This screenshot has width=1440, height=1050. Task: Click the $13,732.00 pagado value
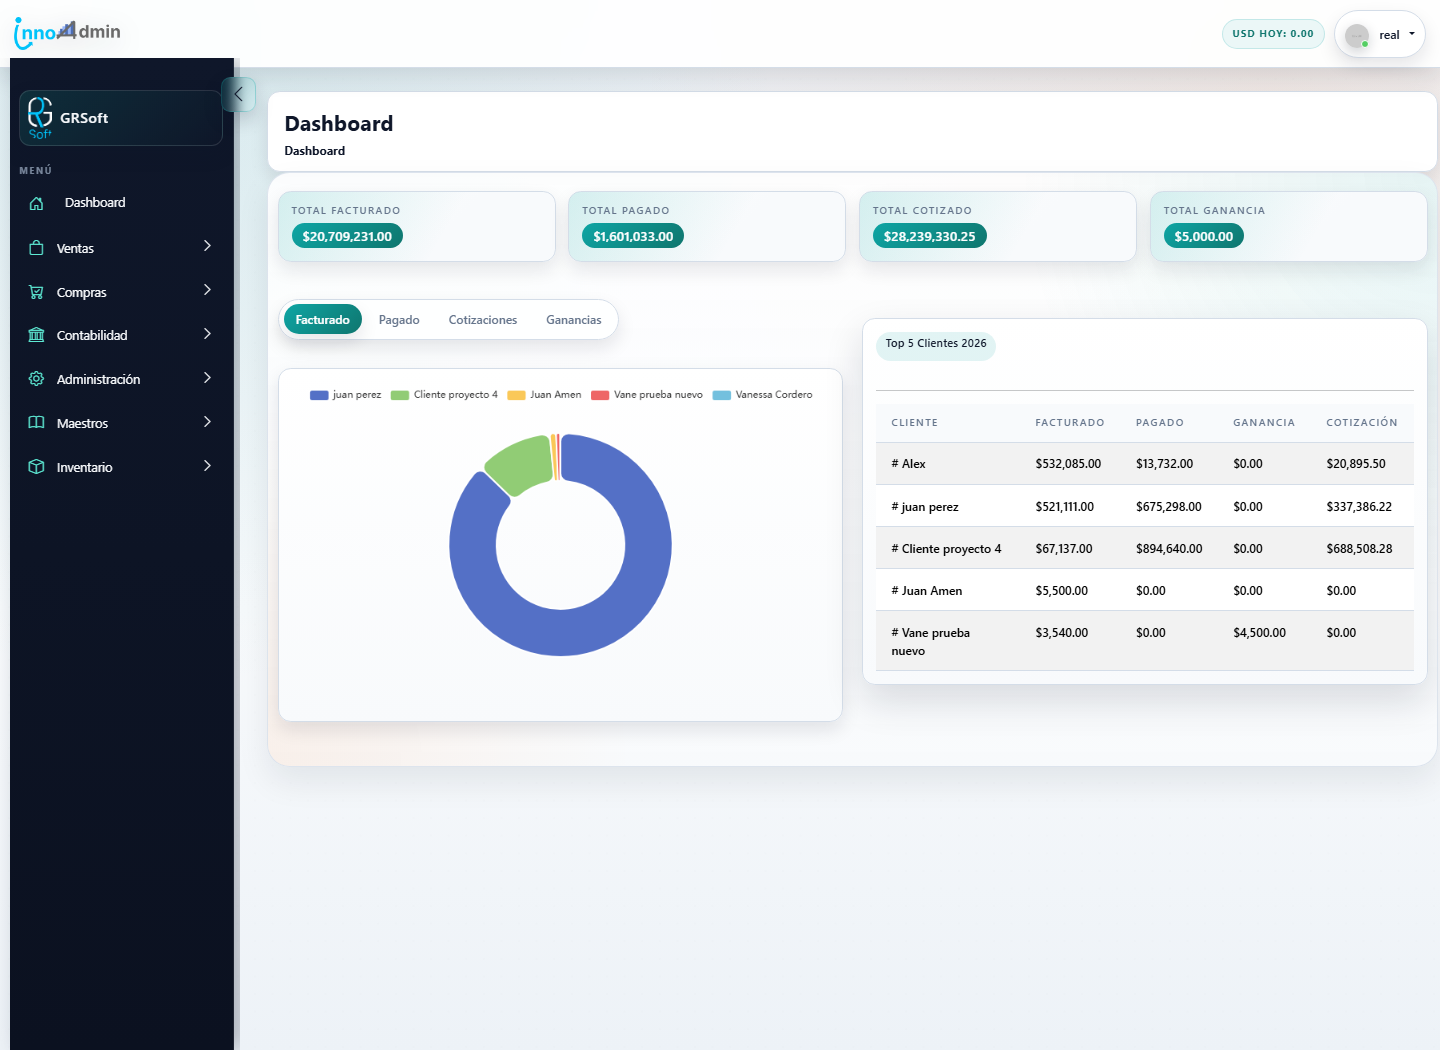(1165, 464)
